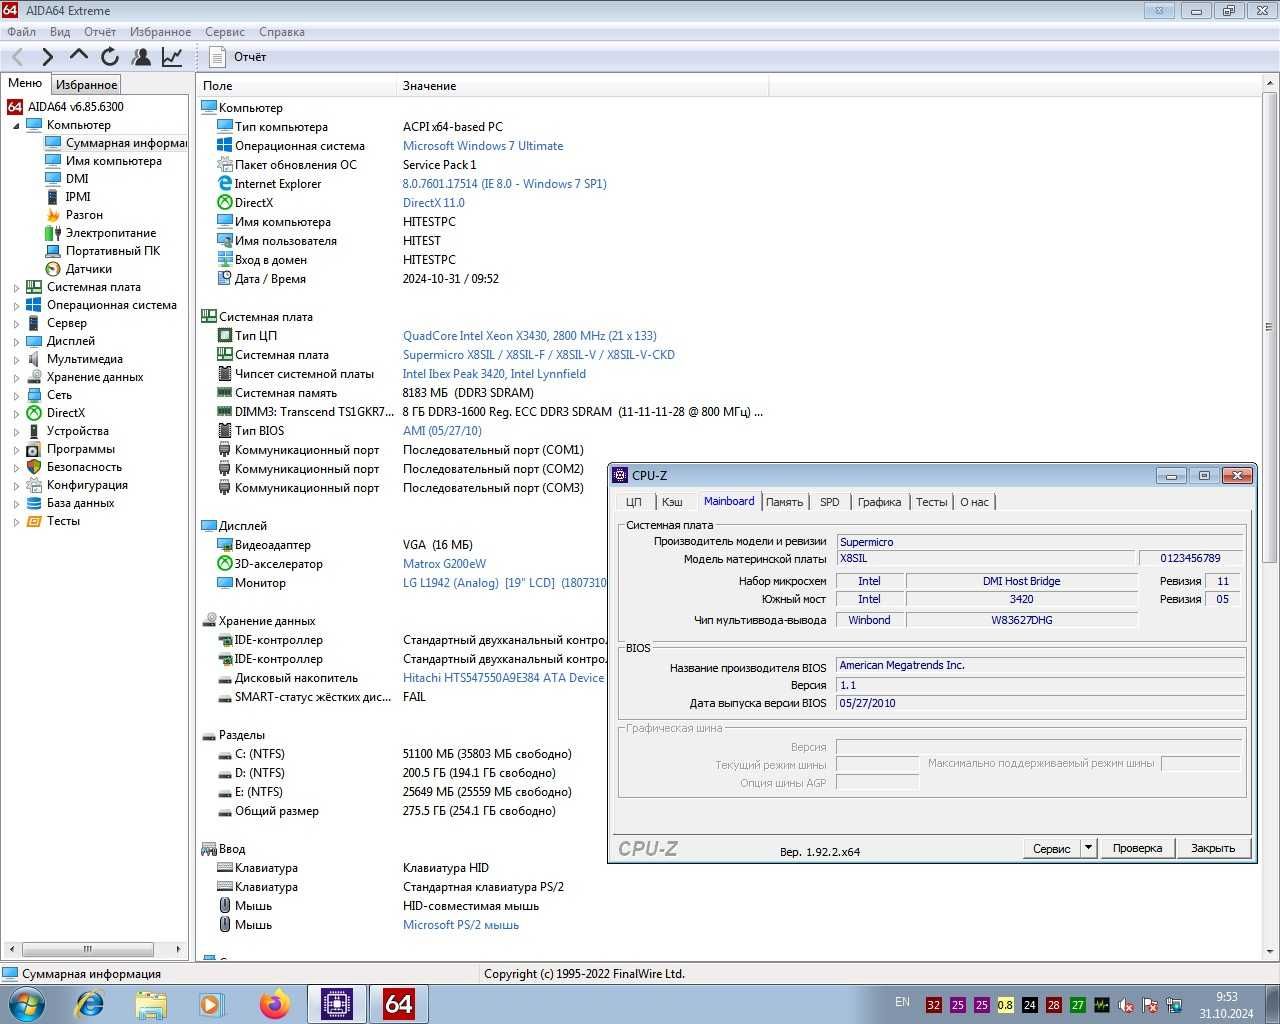1280x1024 pixels.
Task: Click the Конфигурация tree icon
Action: coord(34,485)
